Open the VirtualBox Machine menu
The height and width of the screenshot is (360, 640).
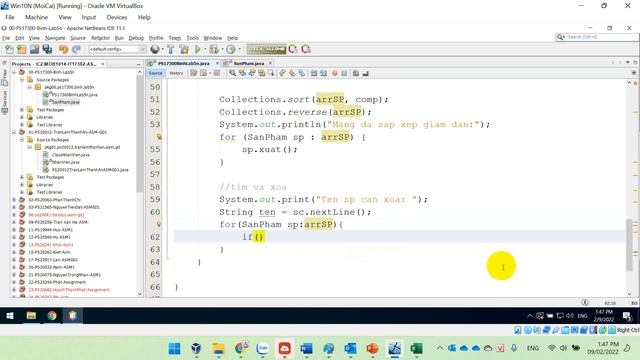click(x=36, y=17)
